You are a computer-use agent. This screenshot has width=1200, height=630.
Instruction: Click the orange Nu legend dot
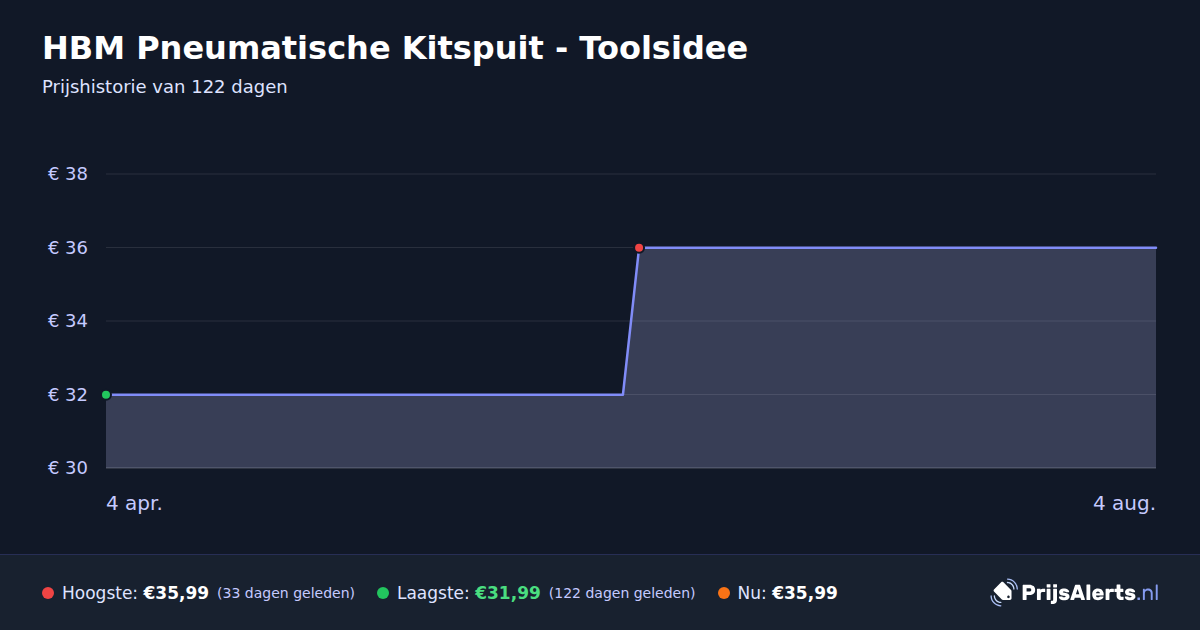pyautogui.click(x=724, y=593)
